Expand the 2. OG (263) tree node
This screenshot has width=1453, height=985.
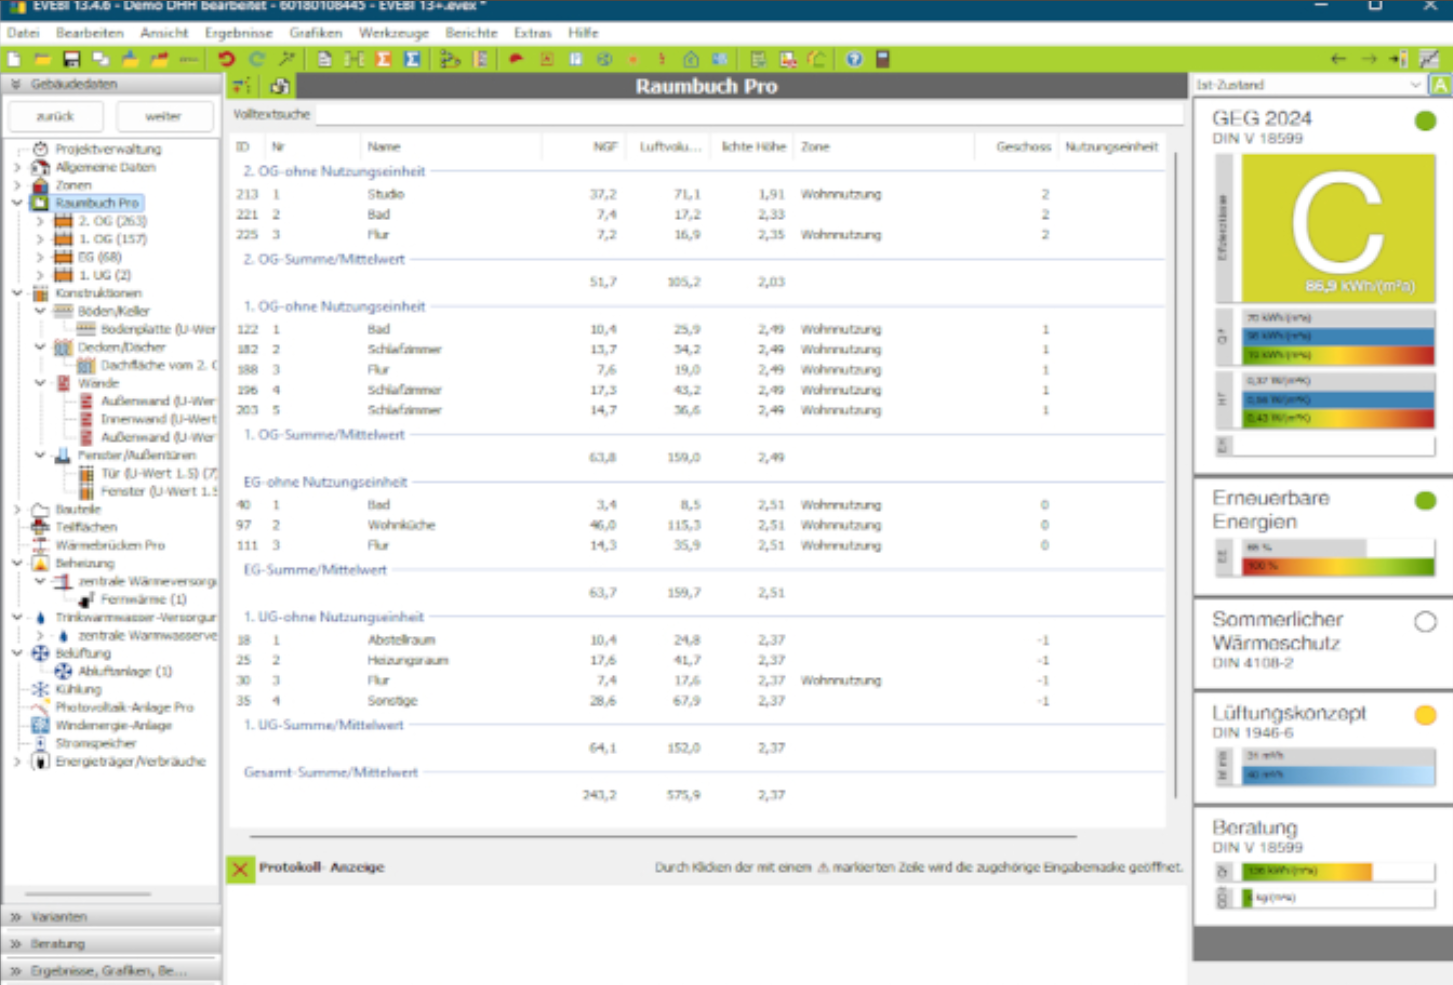coord(40,221)
